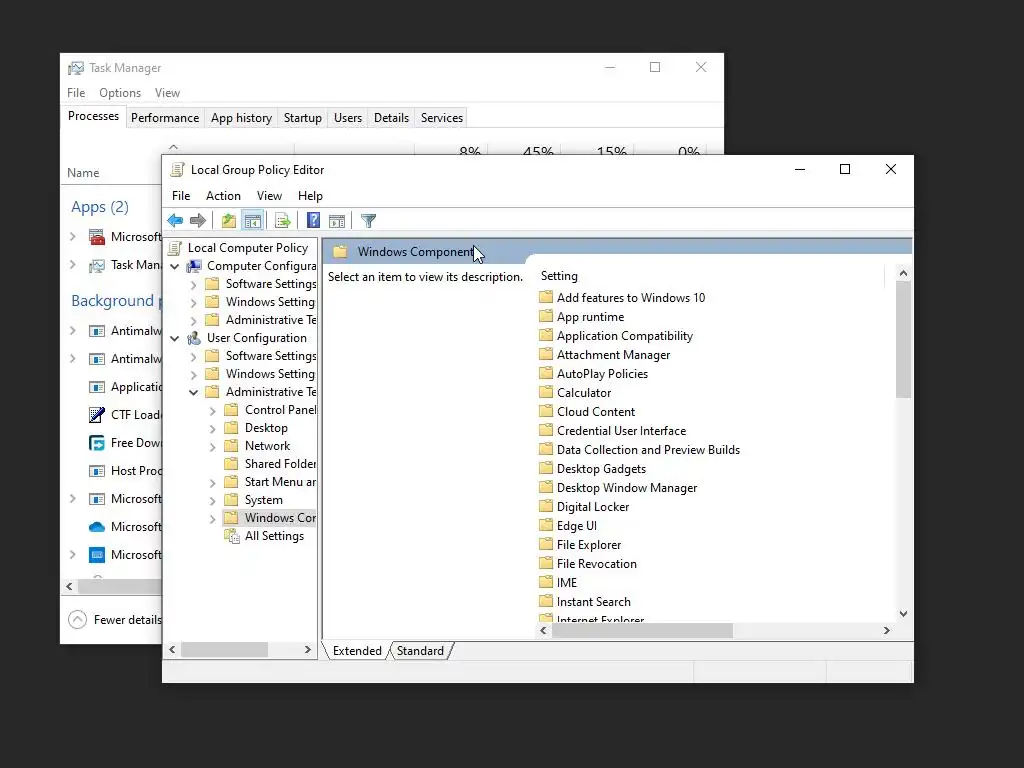Expand the Windows Components tree node
The image size is (1024, 768).
(212, 519)
